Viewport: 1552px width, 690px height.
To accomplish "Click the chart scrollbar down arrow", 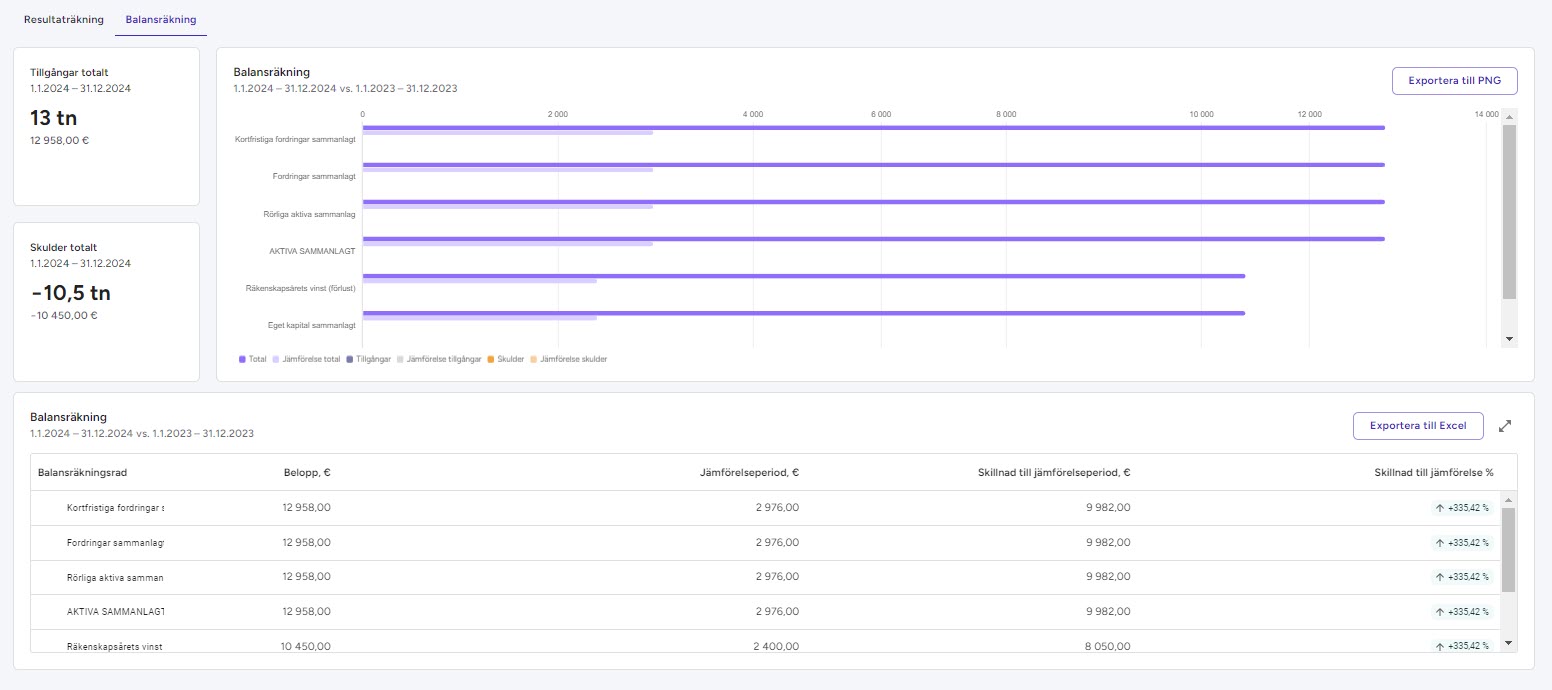I will 1509,340.
